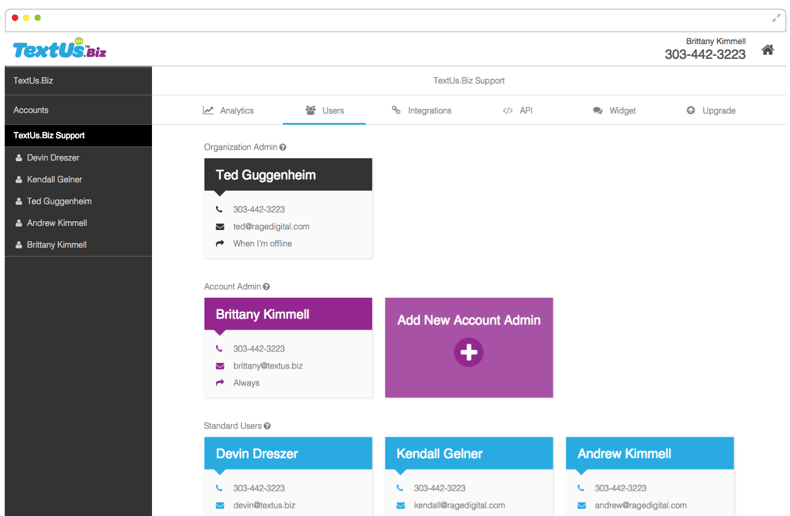Click envelope icon beside andrew@ragedigital.com
Image resolution: width=790 pixels, height=516 pixels.
click(x=581, y=505)
